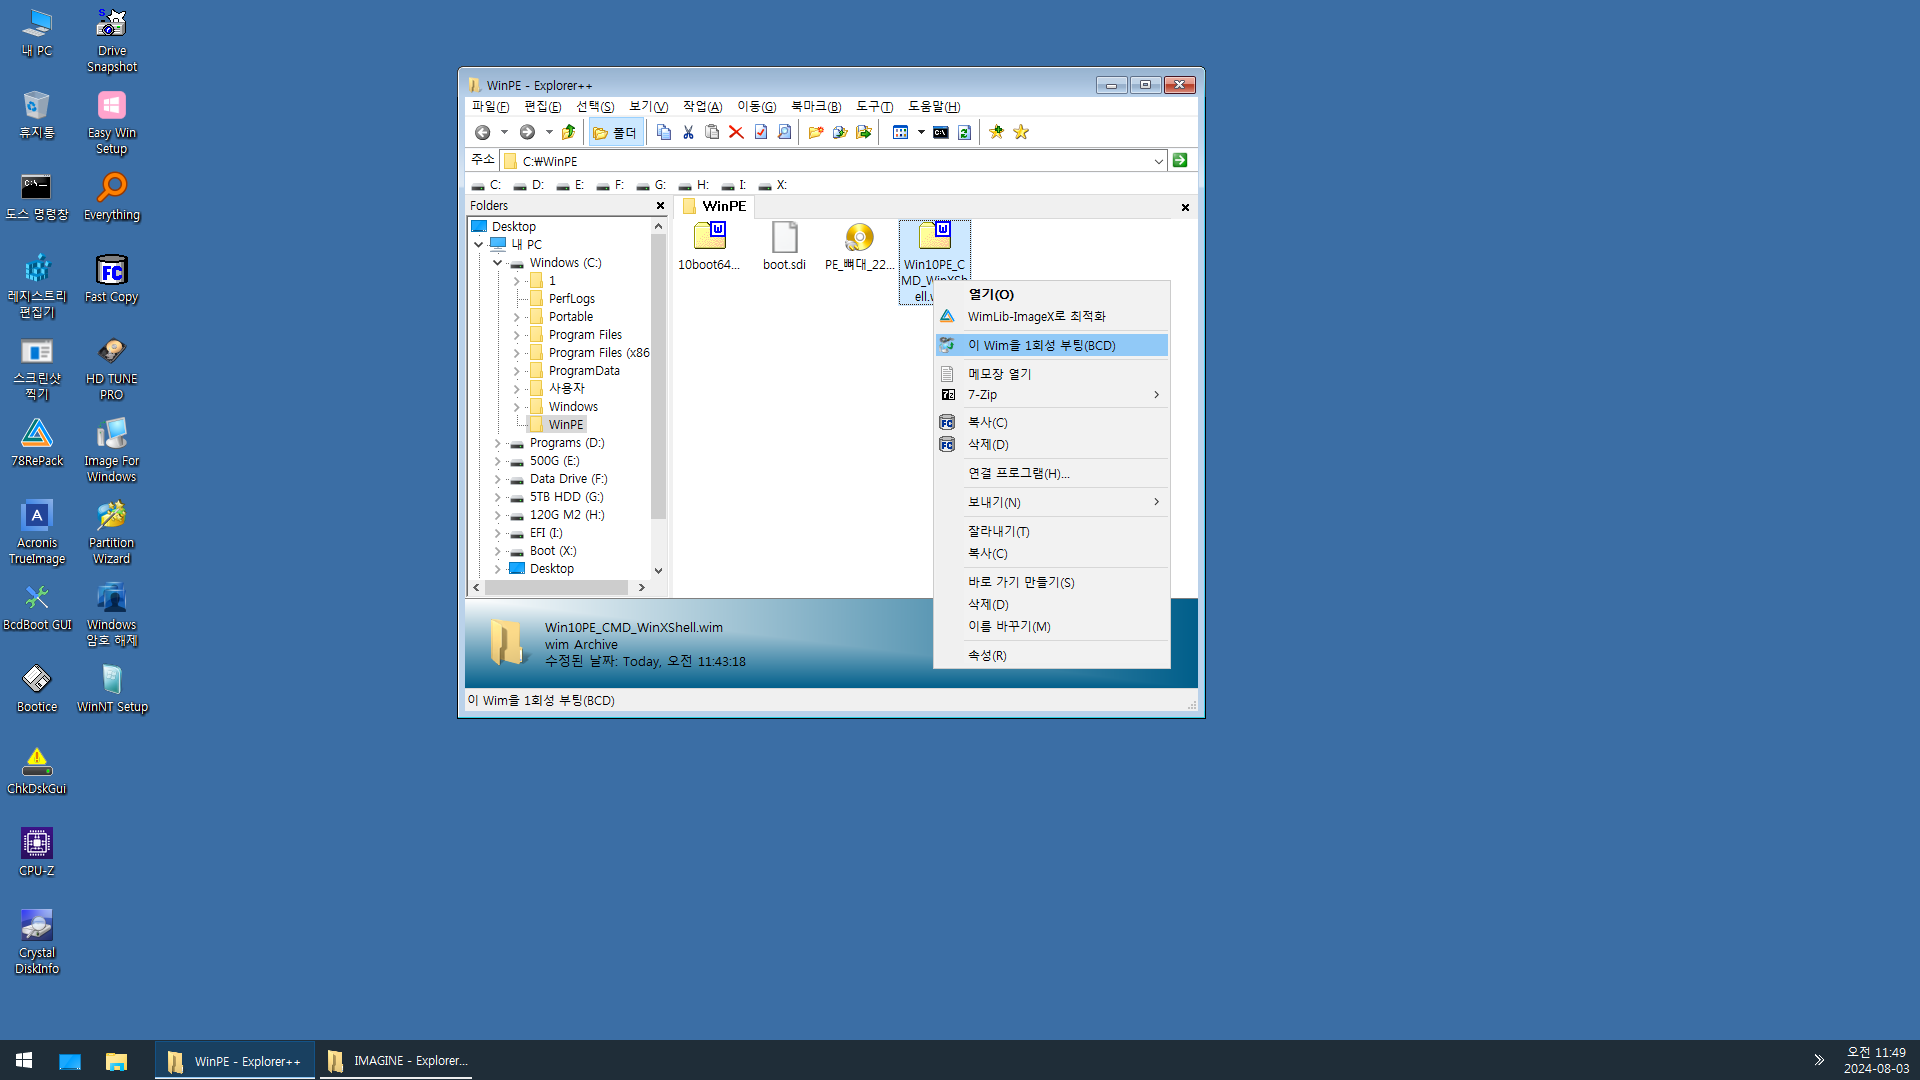Click the Back navigation arrow in Explorer++
1920x1080 pixels.
482,132
